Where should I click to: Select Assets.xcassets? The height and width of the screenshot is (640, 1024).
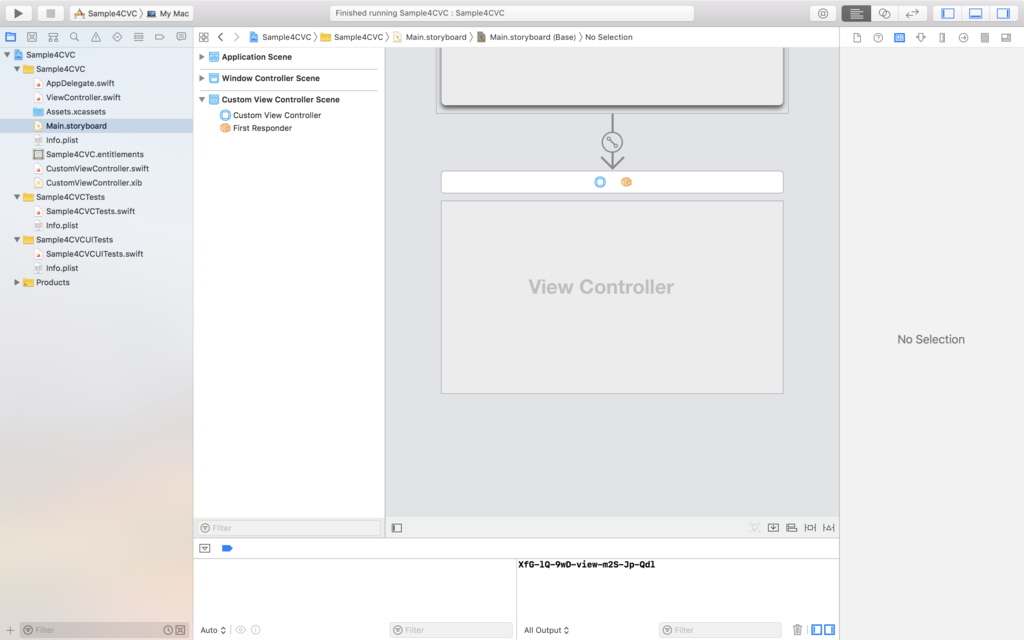(75, 112)
